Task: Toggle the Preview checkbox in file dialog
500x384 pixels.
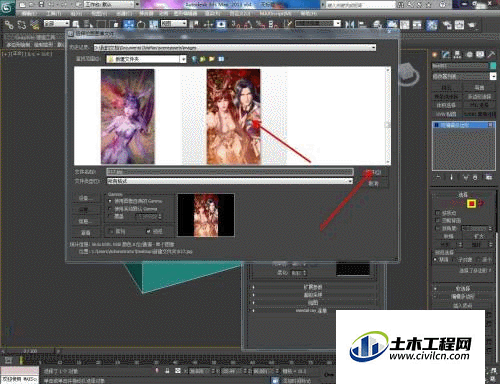Action: tap(149, 231)
